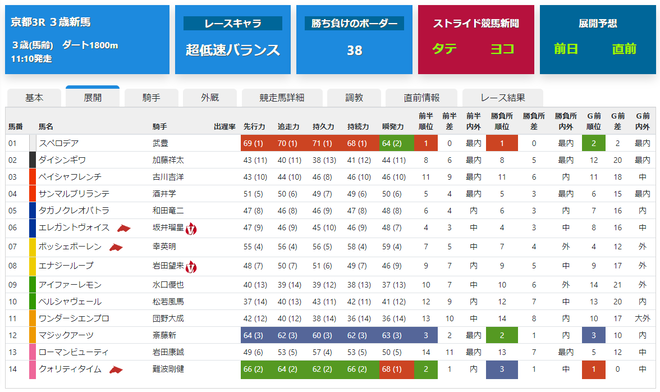The height and width of the screenshot is (392, 660).
Task: Sort by 先行力 column header
Action: [x=254, y=127]
